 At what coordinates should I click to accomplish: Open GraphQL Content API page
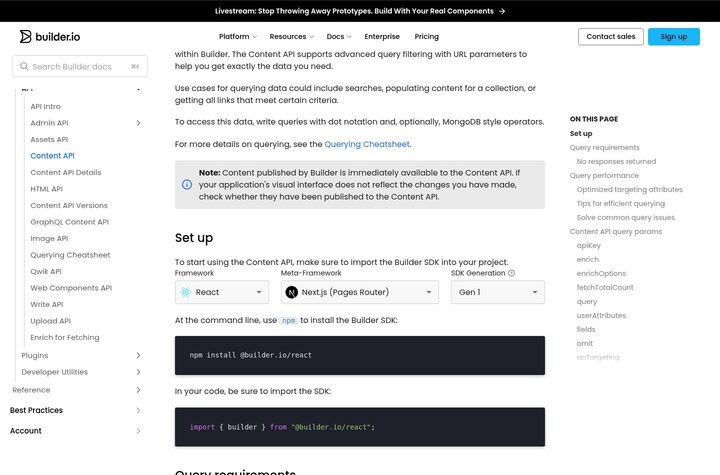click(x=69, y=222)
